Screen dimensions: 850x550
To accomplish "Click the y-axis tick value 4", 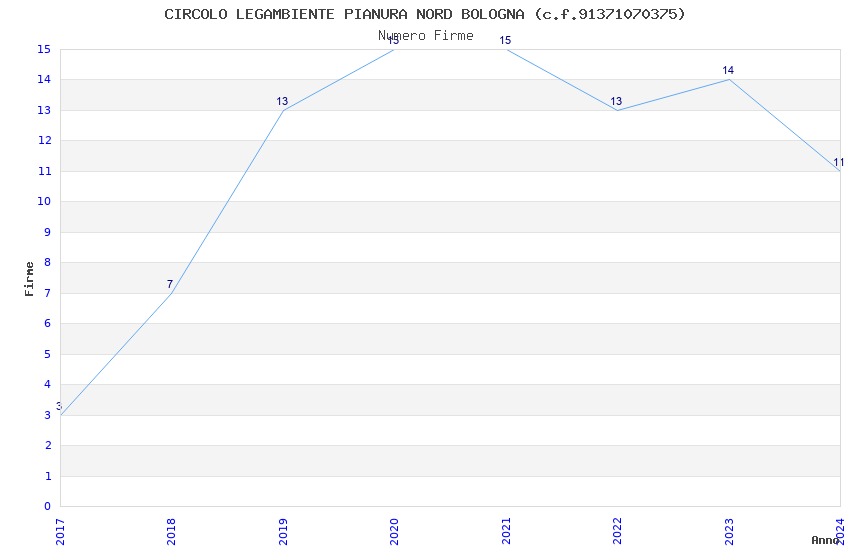I will click(48, 384).
